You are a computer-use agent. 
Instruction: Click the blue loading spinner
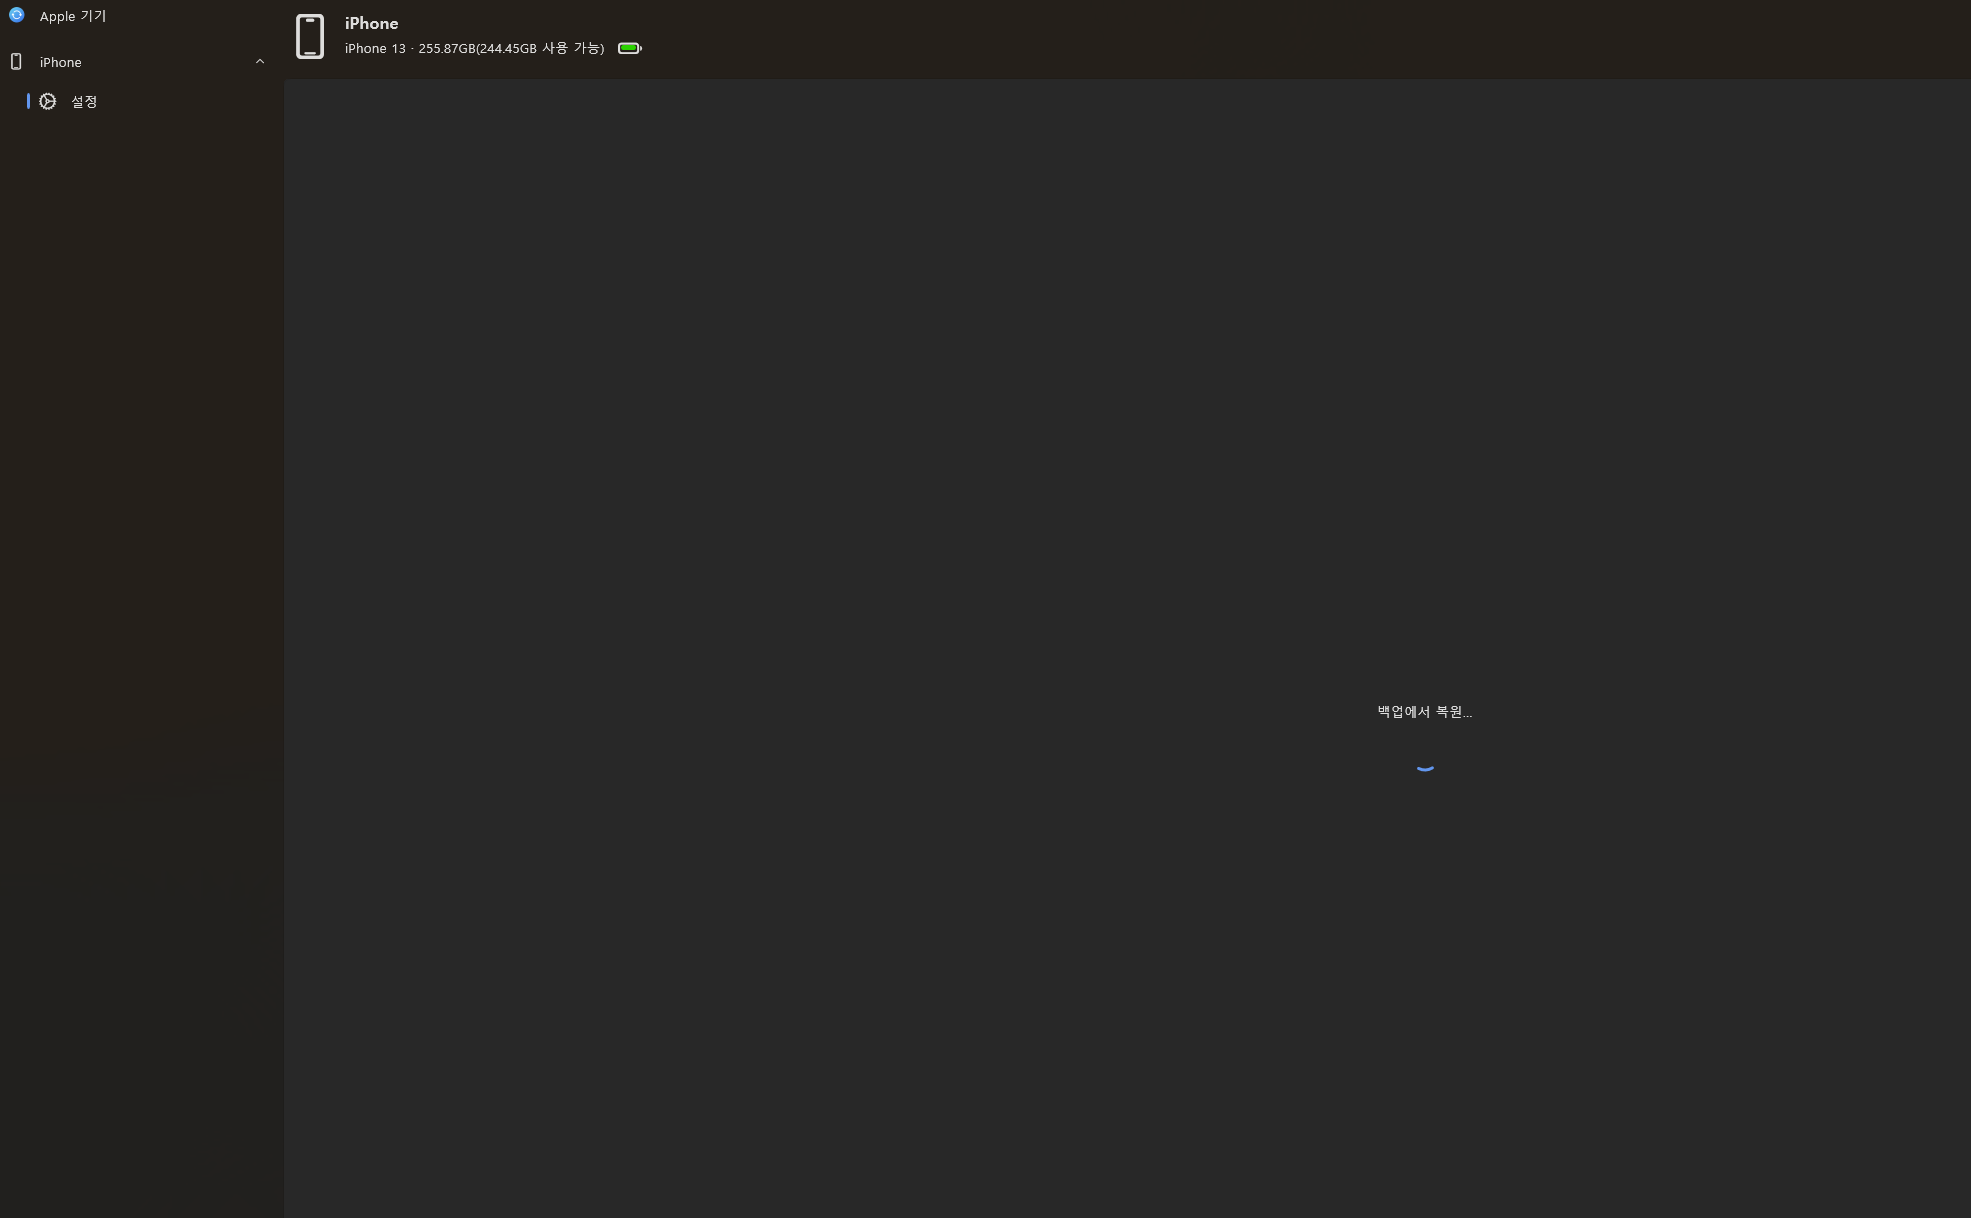coord(1425,767)
